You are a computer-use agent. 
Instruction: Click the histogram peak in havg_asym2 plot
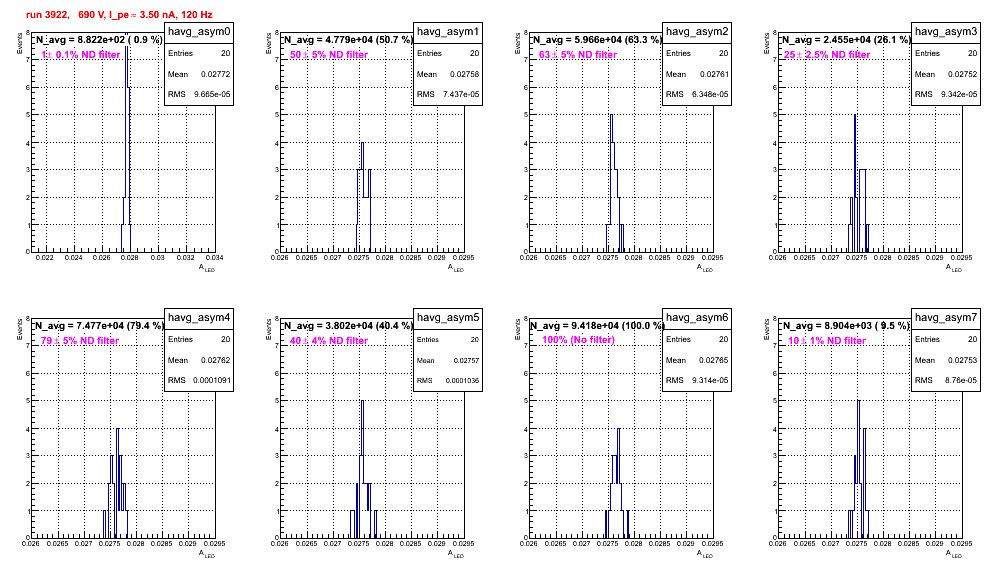tap(611, 116)
